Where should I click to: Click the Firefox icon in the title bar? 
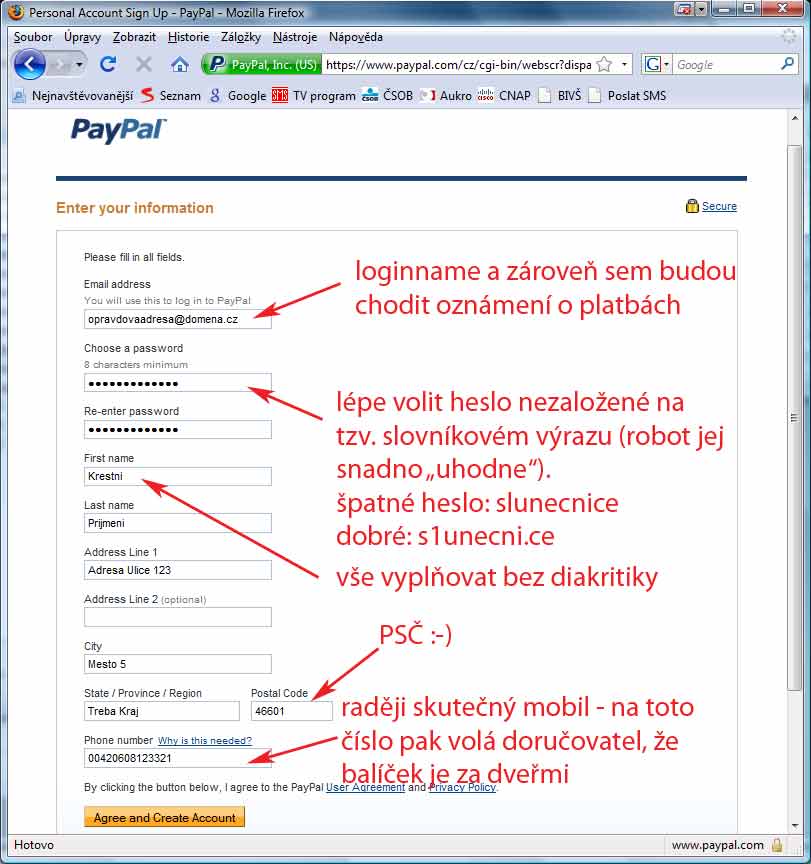coord(16,12)
